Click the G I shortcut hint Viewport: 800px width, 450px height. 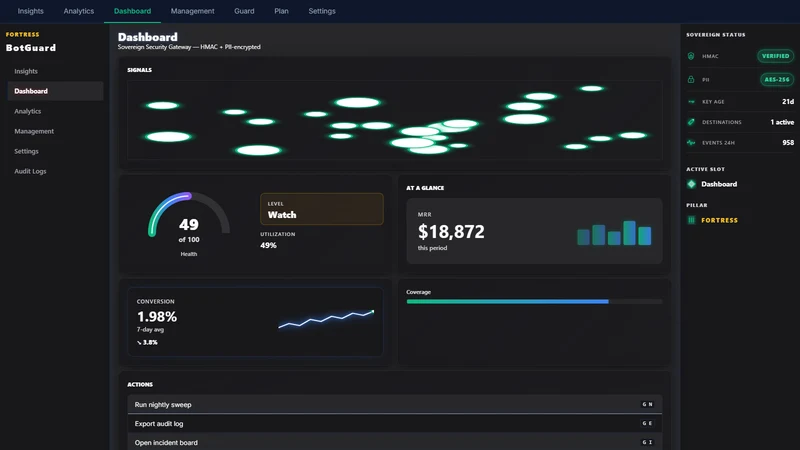point(647,442)
